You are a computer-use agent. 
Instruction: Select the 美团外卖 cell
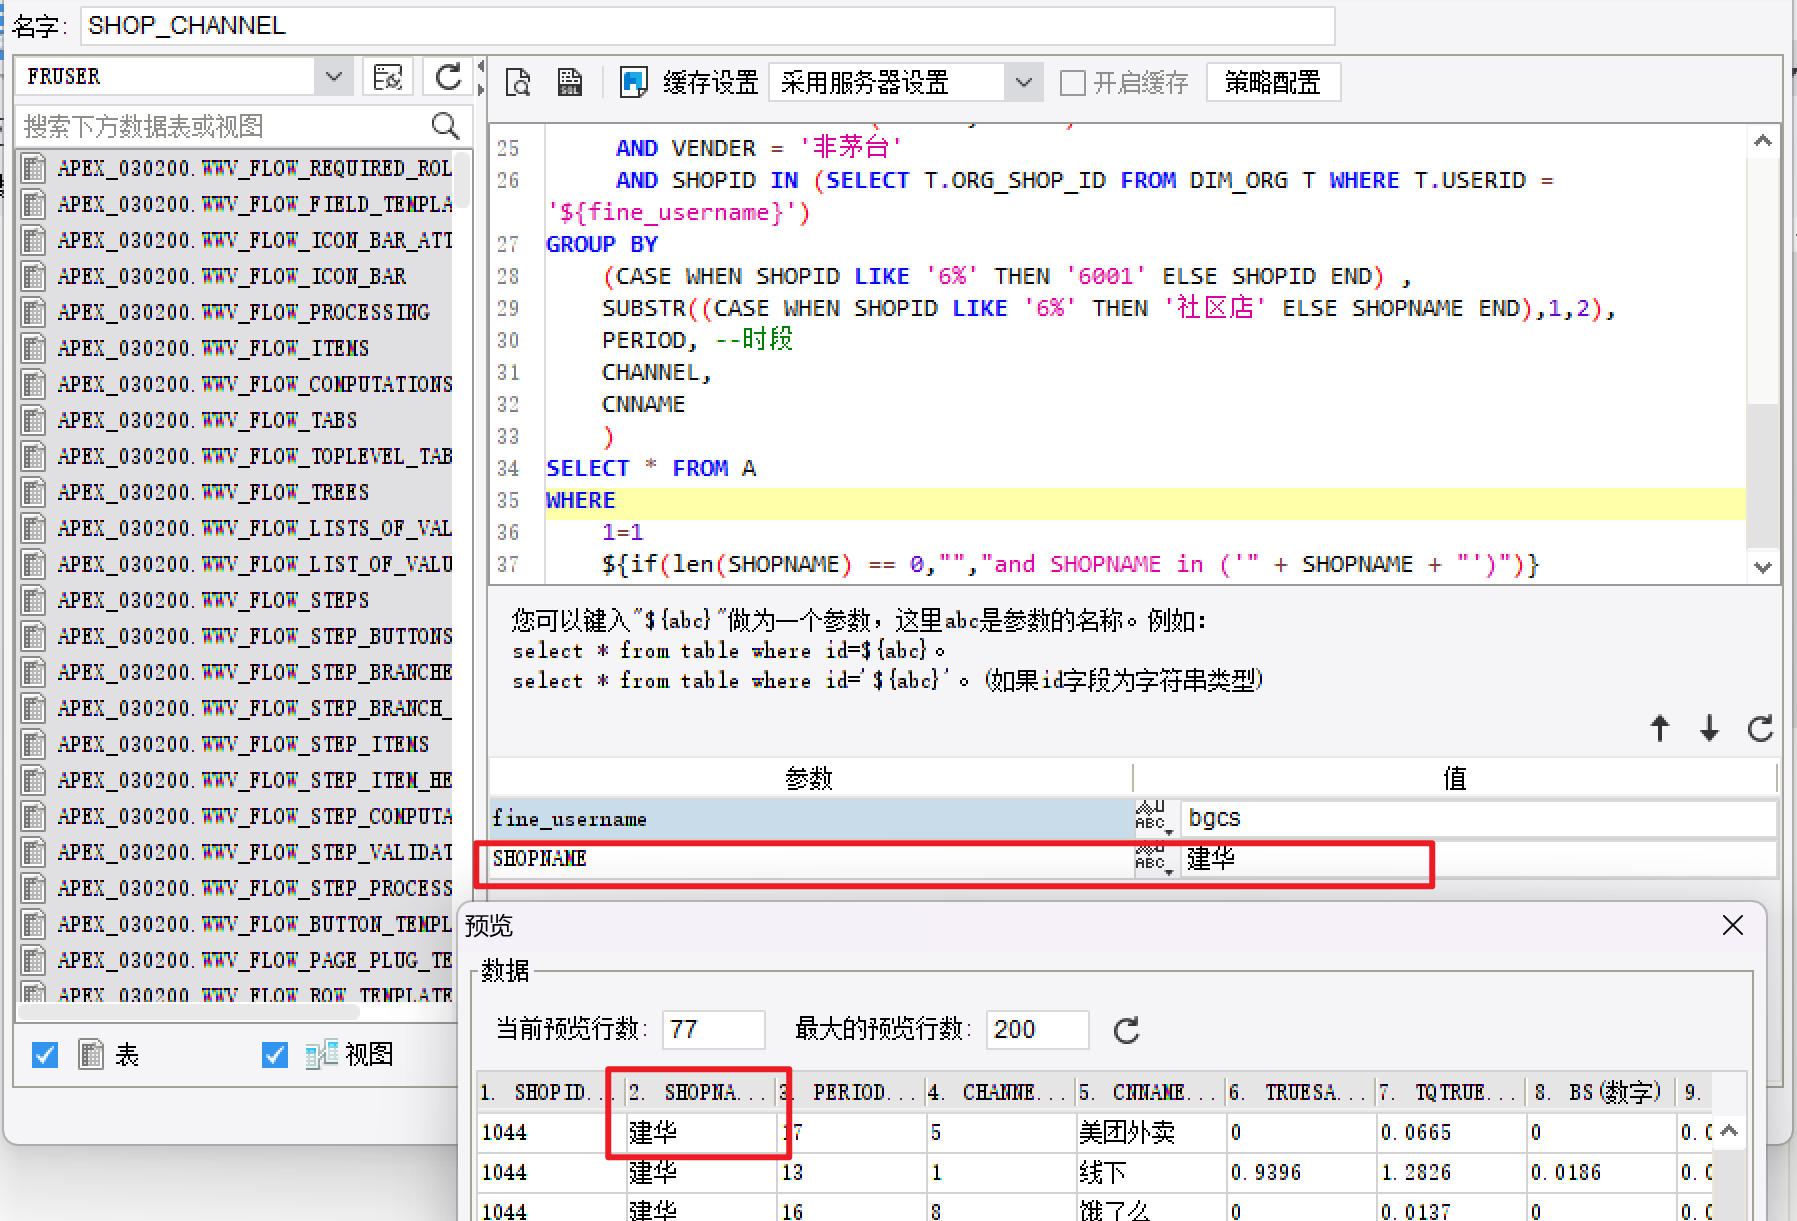1150,1132
